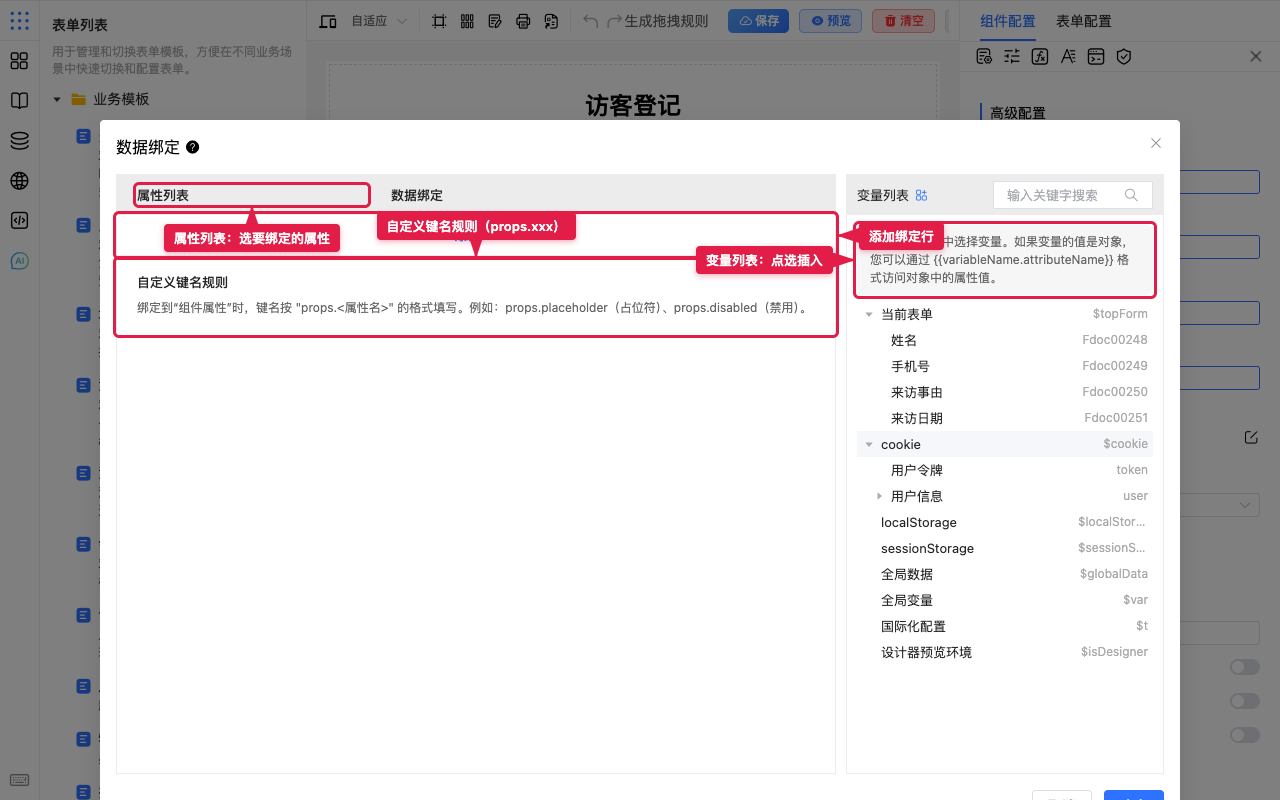
Task: Focus the 输入关键字搜索 input
Action: pyautogui.click(x=1073, y=195)
